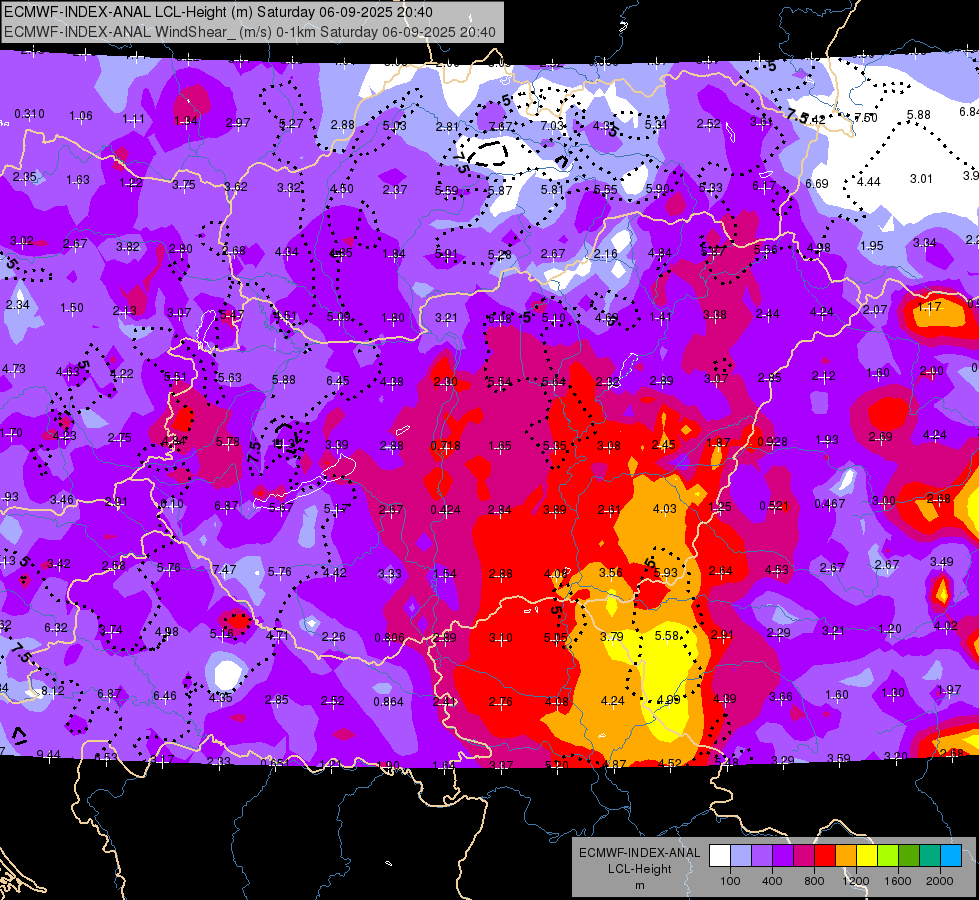The height and width of the screenshot is (900, 979).
Task: Click the wind shear value 0.928
Action: pos(772,441)
